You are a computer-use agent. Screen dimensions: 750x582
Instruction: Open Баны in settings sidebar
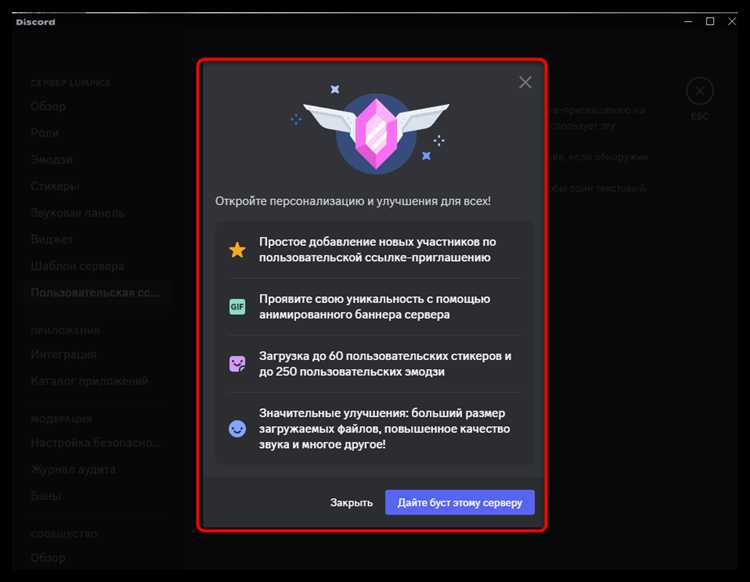coord(46,496)
